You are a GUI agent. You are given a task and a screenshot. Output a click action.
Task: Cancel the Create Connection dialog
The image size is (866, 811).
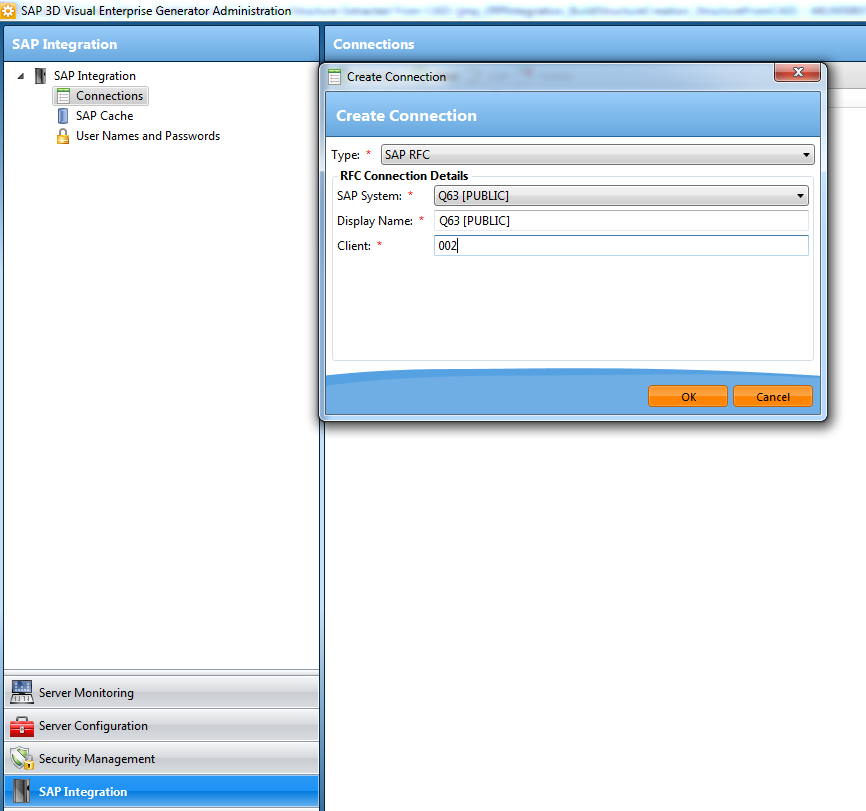pos(773,397)
